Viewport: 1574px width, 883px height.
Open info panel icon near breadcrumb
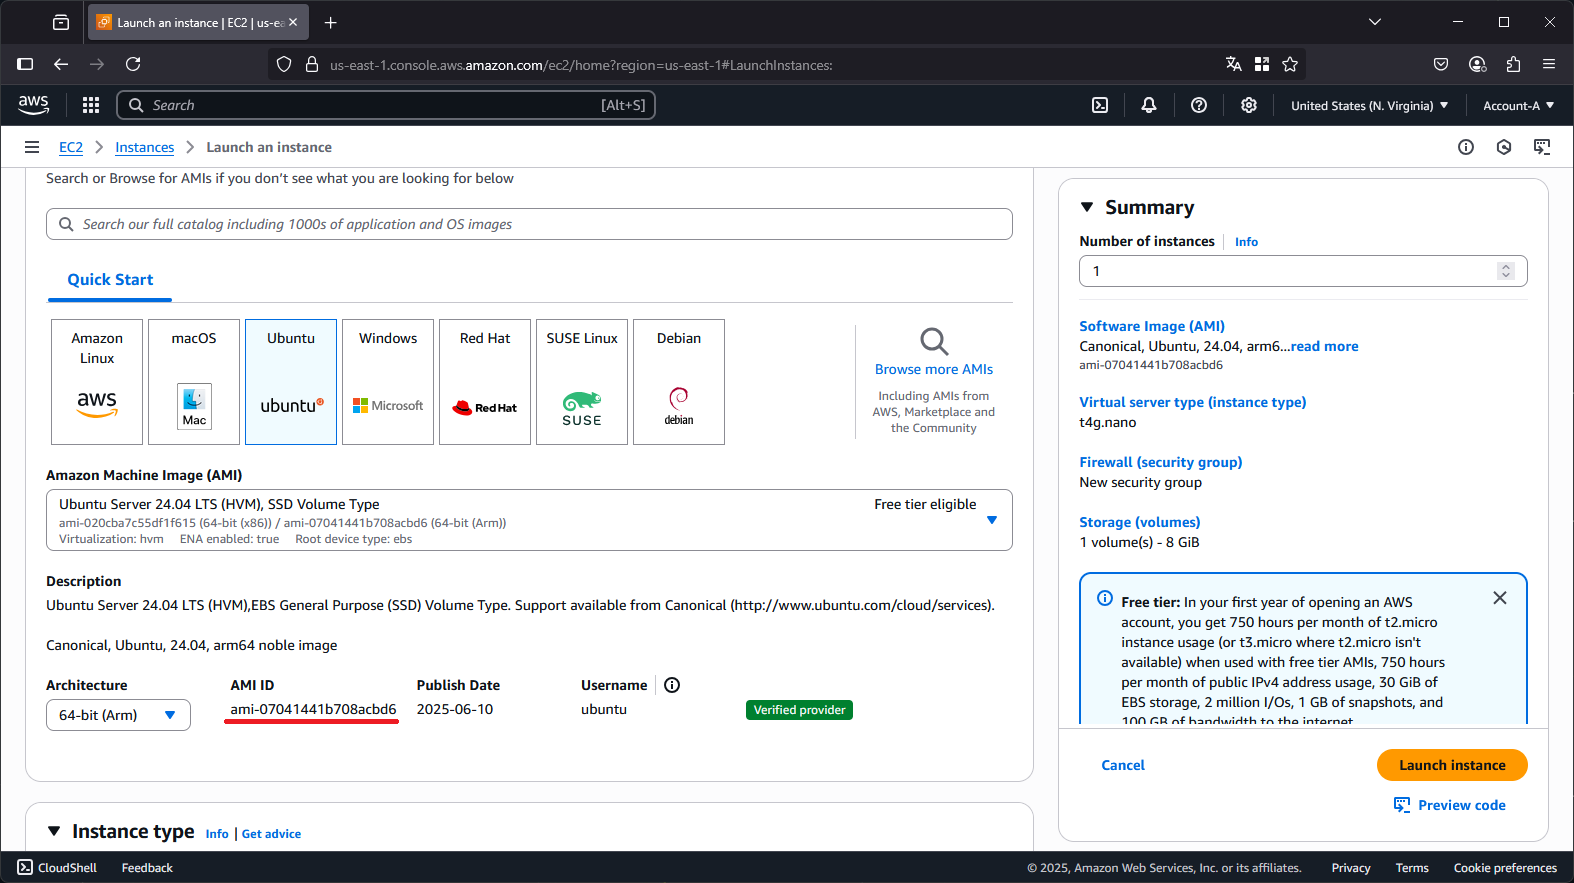[x=1466, y=147]
